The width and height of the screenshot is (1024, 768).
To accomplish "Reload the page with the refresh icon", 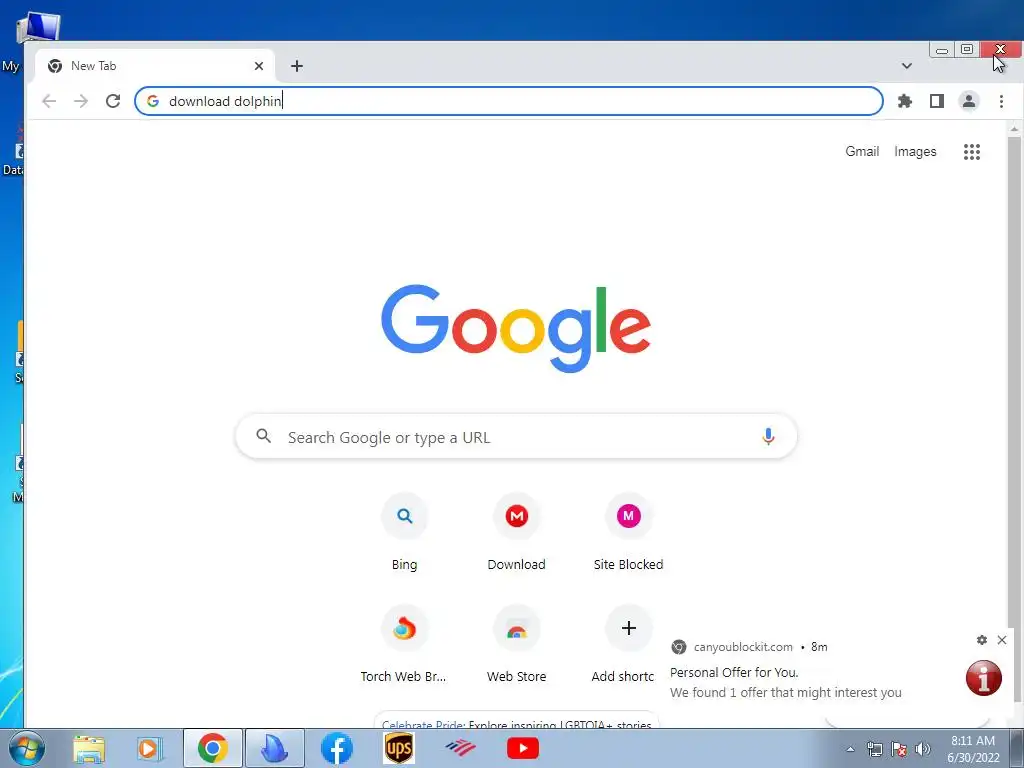I will tap(113, 101).
